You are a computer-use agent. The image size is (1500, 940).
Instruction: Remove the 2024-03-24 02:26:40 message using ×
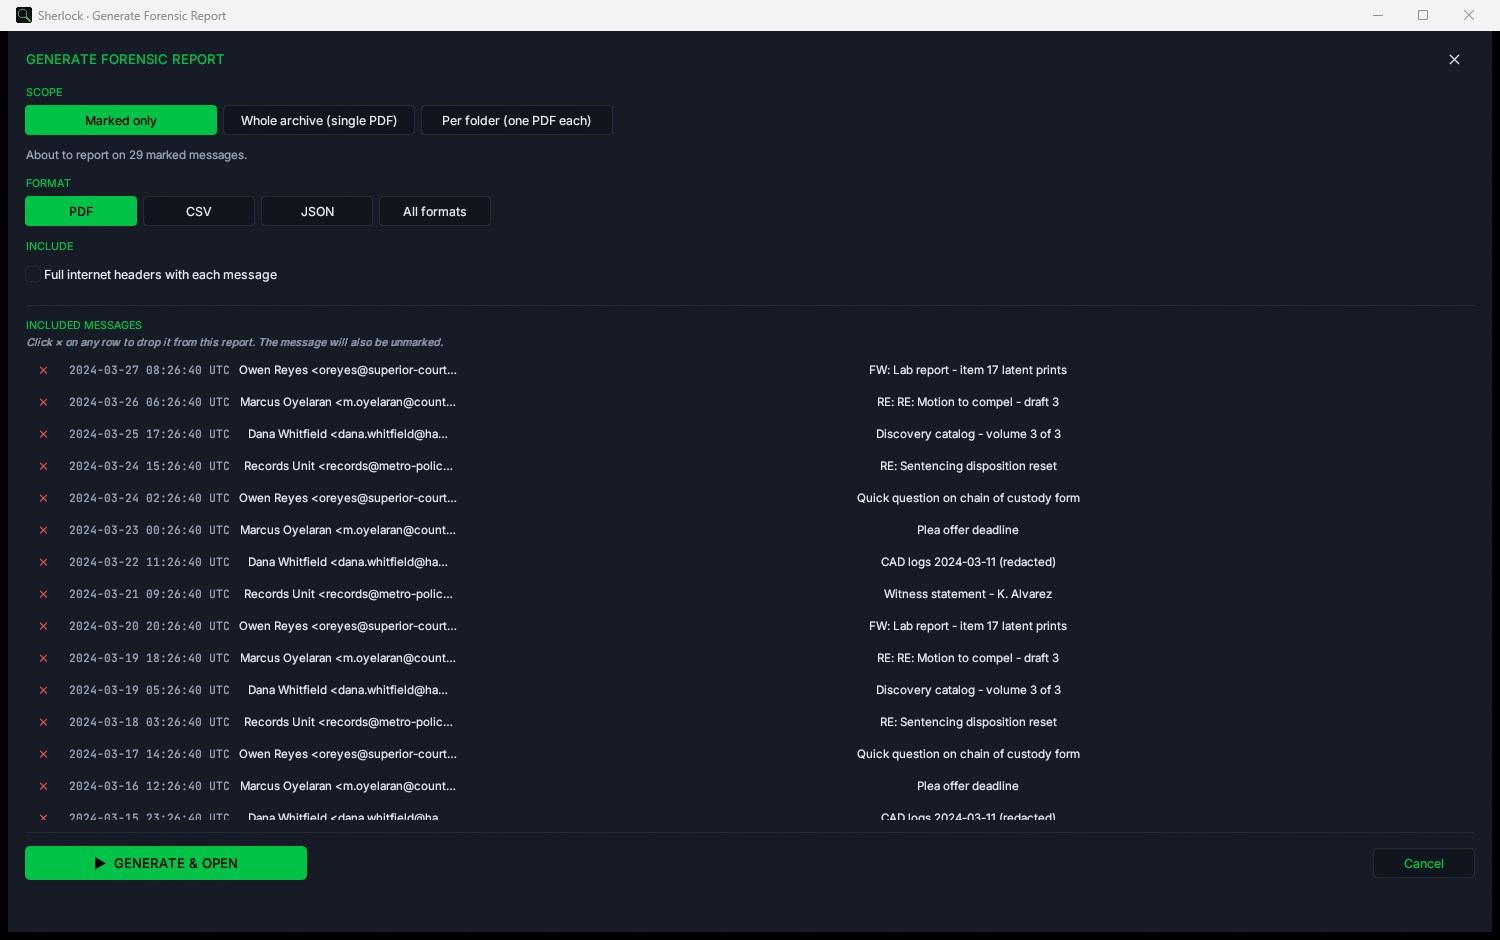pyautogui.click(x=43, y=498)
